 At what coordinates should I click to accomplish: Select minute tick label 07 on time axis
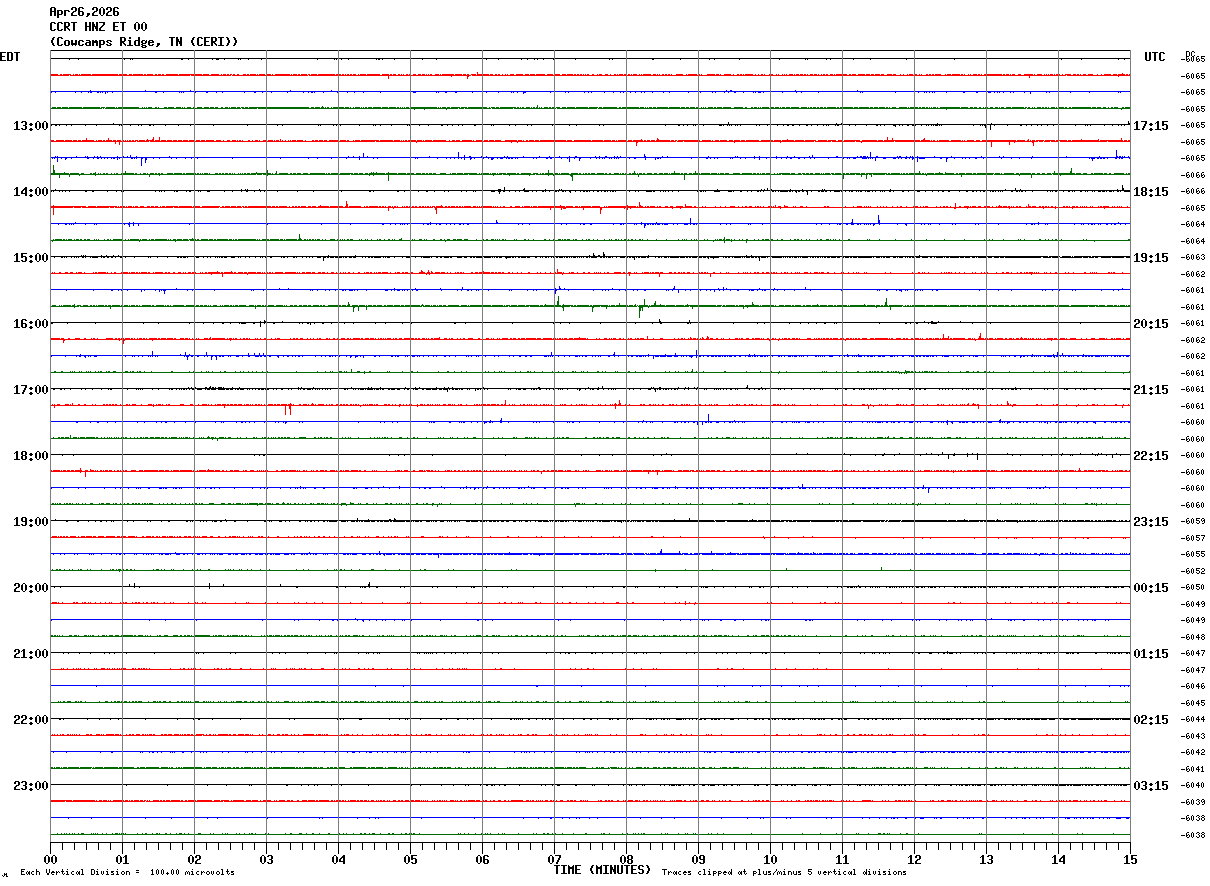coord(554,859)
